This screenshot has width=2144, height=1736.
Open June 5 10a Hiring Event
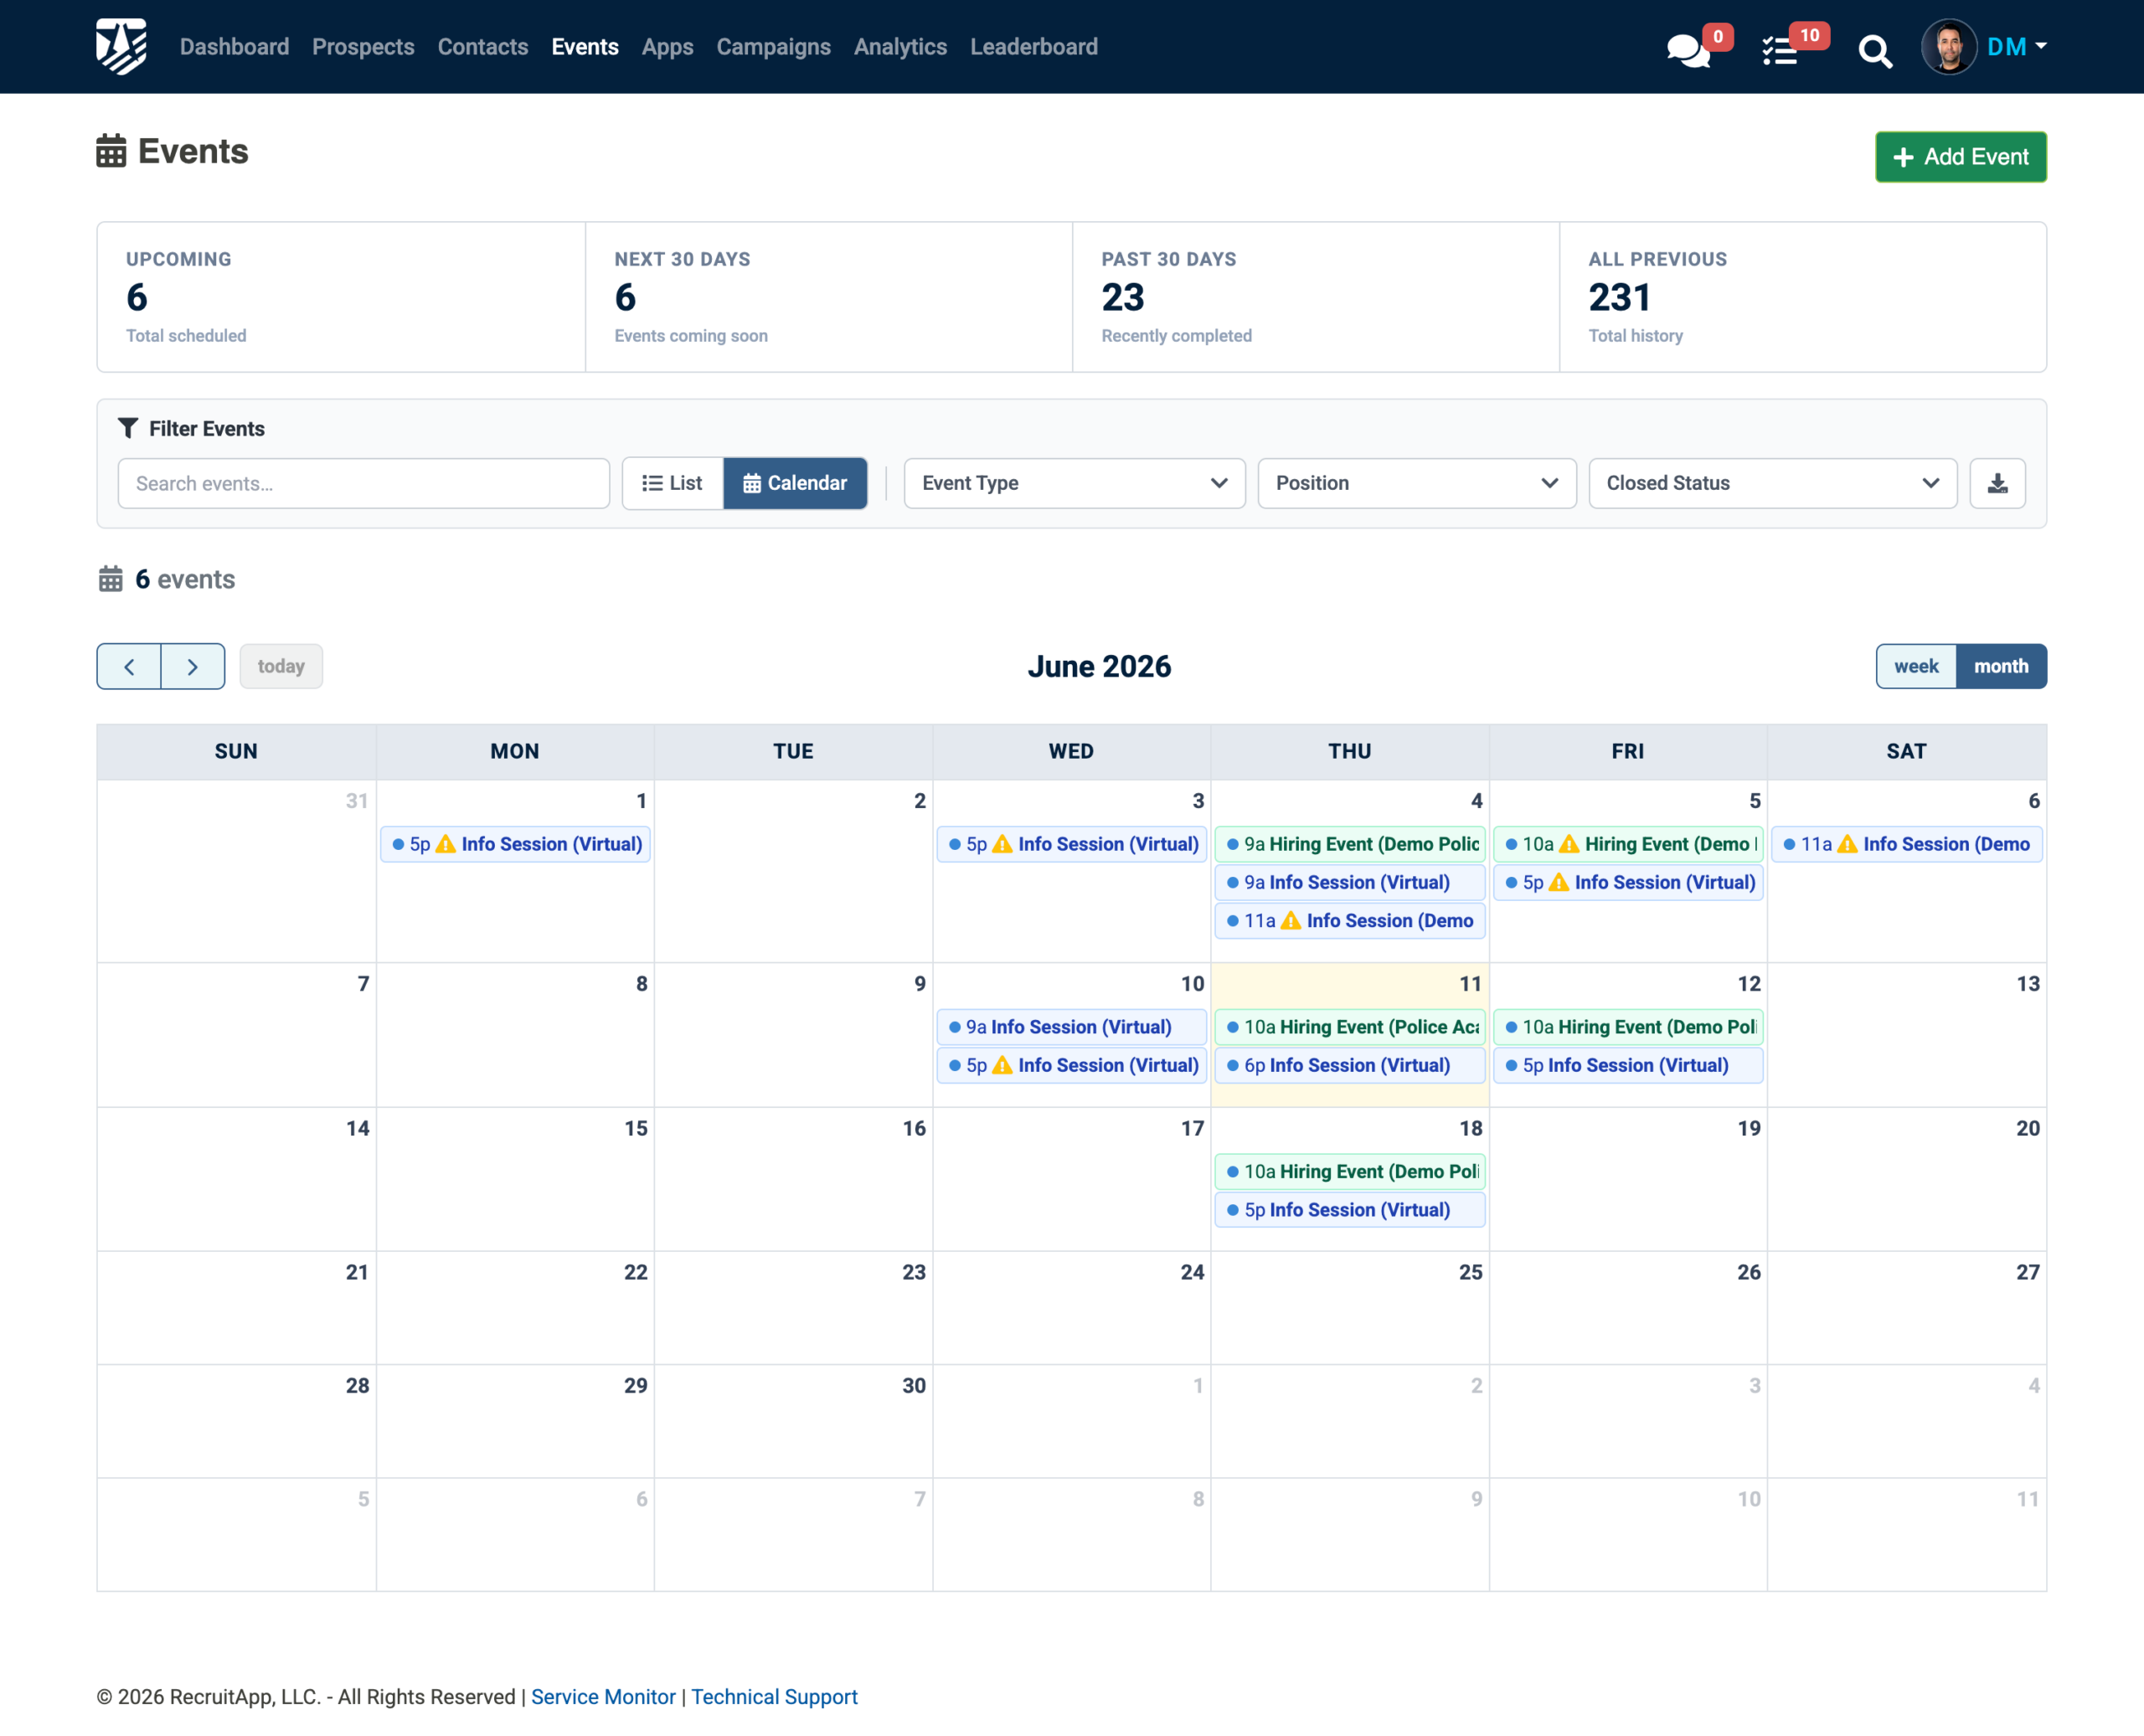(1627, 844)
